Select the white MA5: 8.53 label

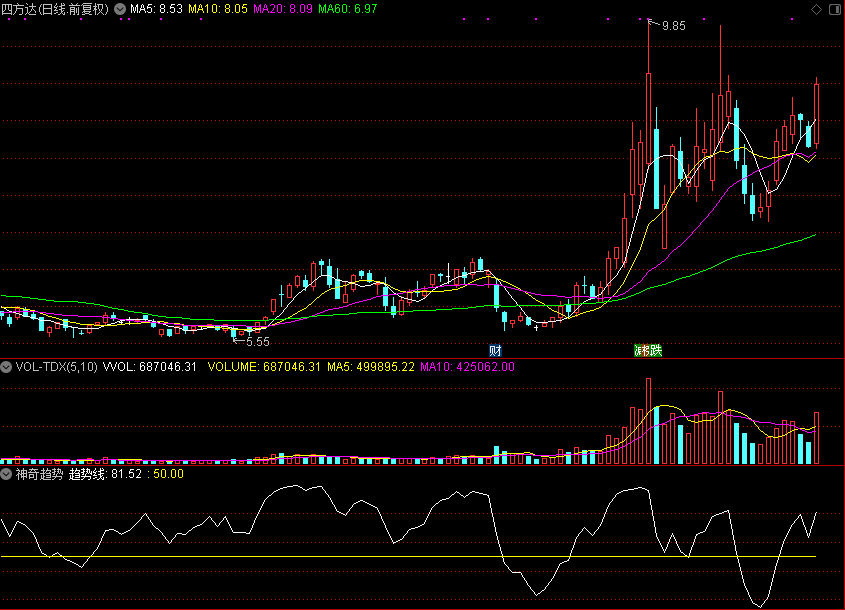tap(156, 9)
